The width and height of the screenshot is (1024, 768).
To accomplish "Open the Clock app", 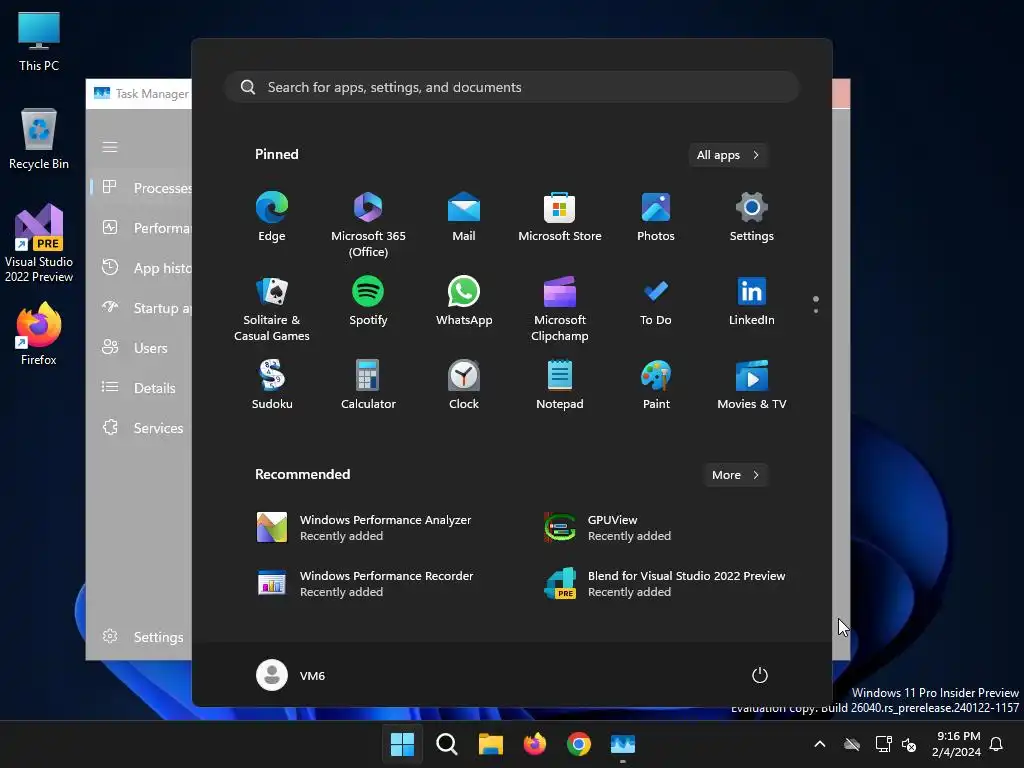I will (464, 385).
